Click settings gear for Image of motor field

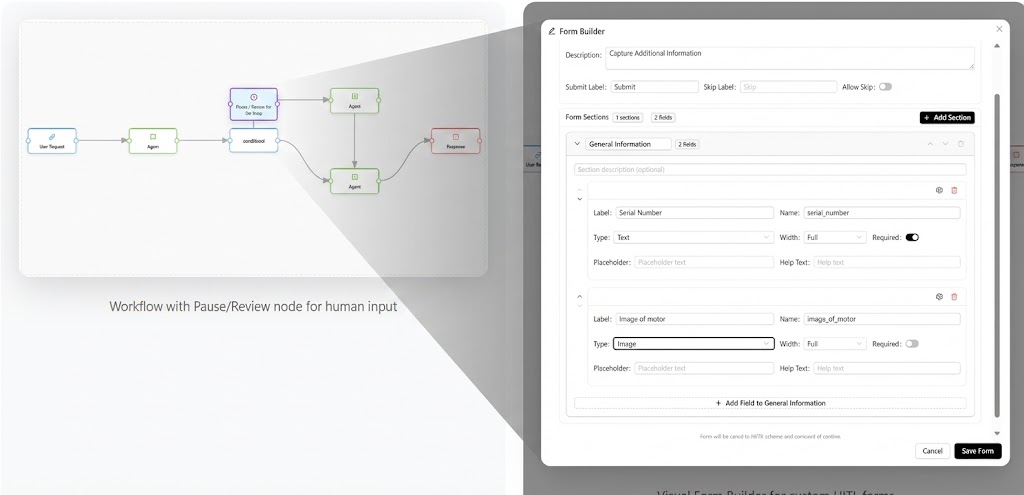[x=939, y=296]
